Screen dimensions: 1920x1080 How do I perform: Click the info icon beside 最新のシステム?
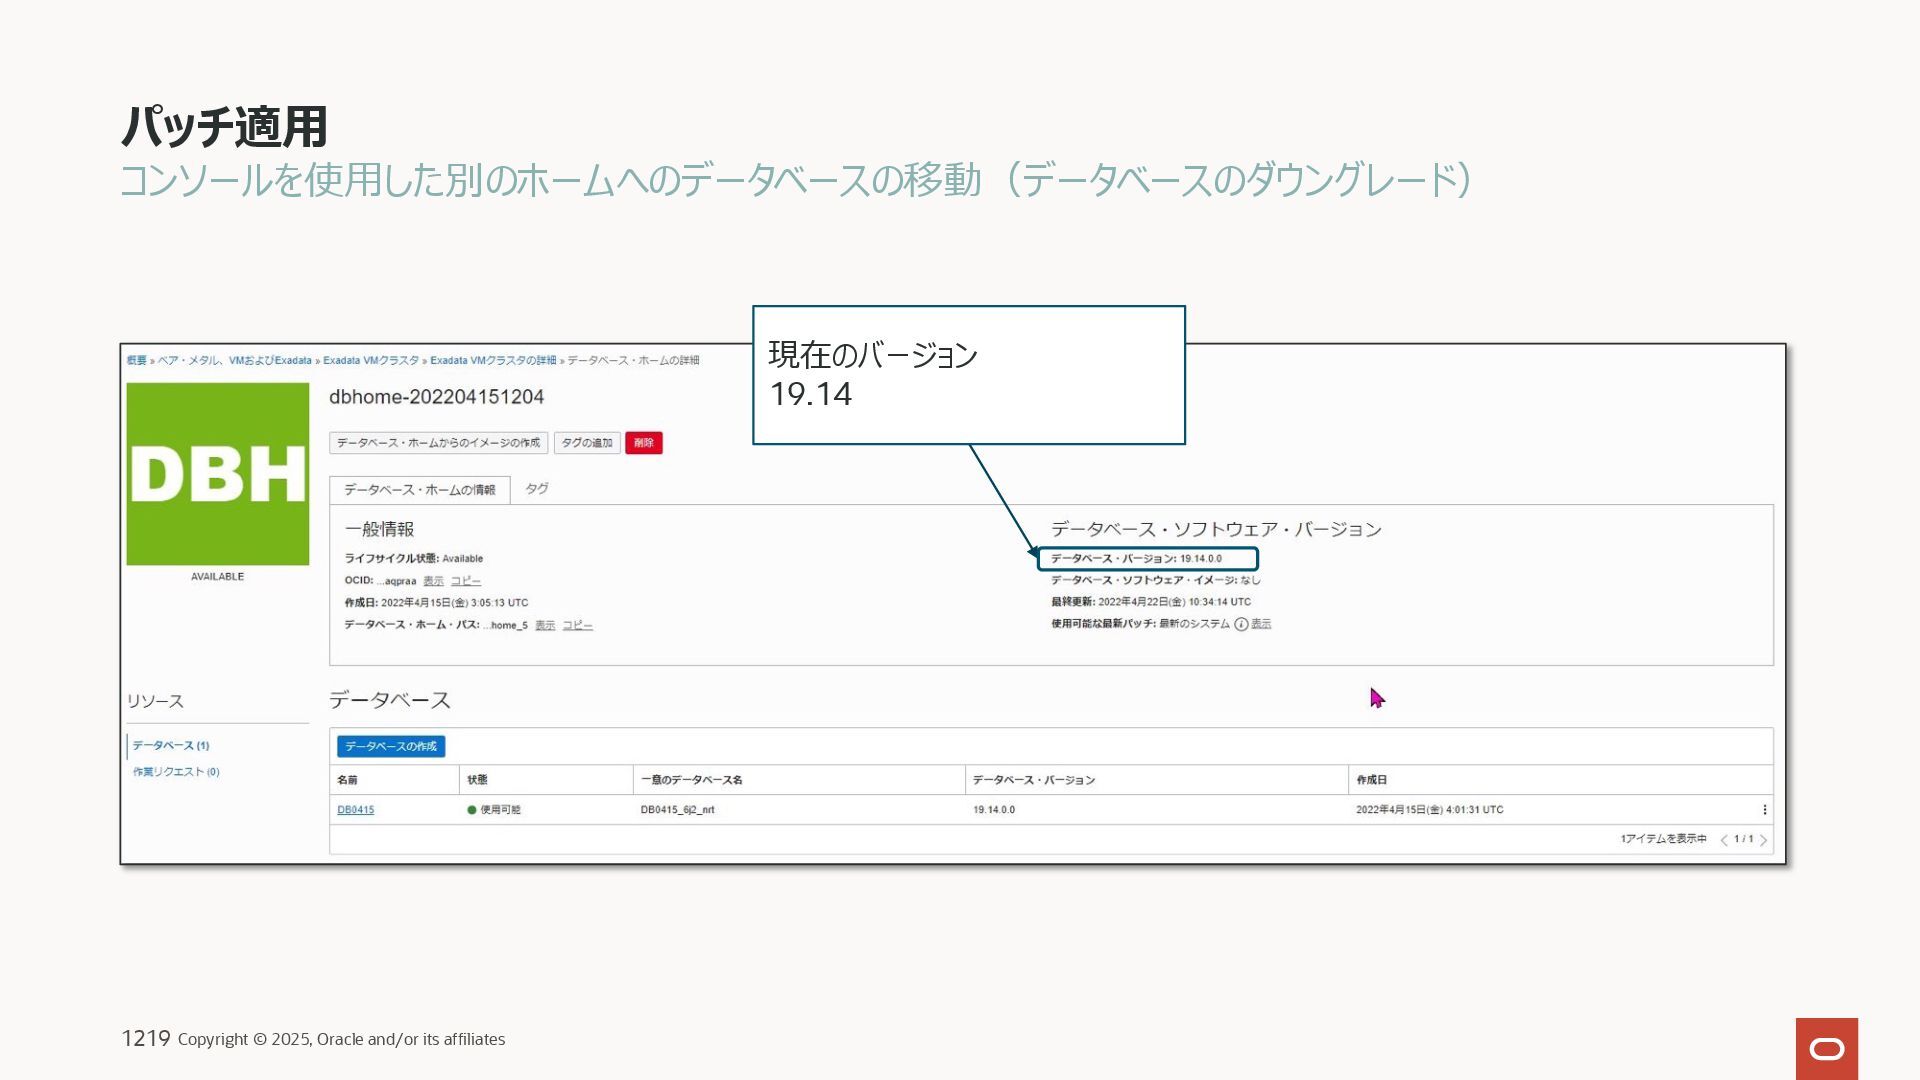pos(1241,624)
